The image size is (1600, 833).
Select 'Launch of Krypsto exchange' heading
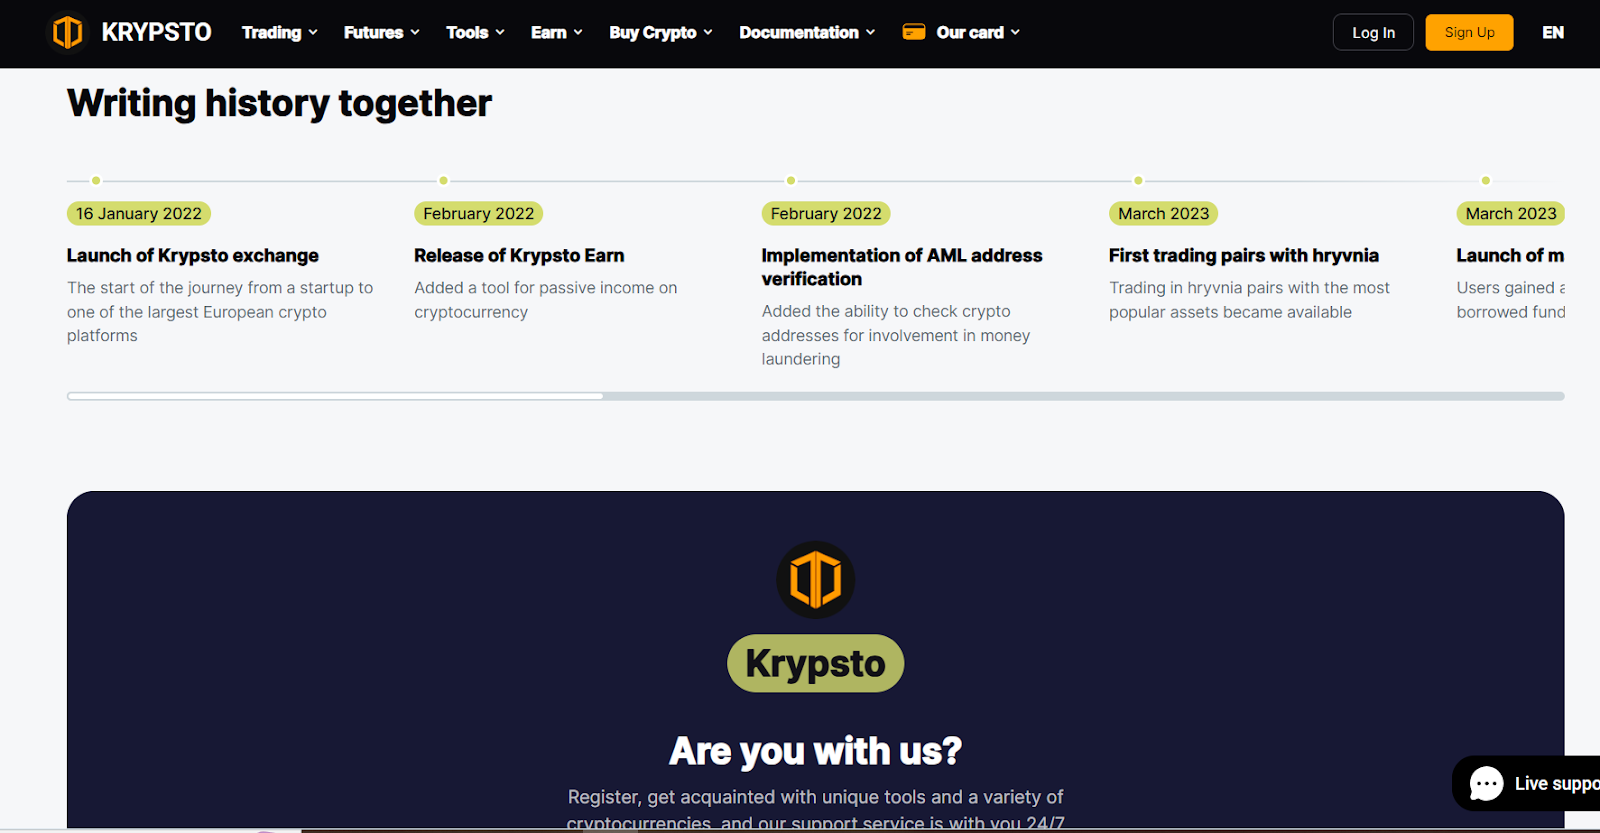193,255
